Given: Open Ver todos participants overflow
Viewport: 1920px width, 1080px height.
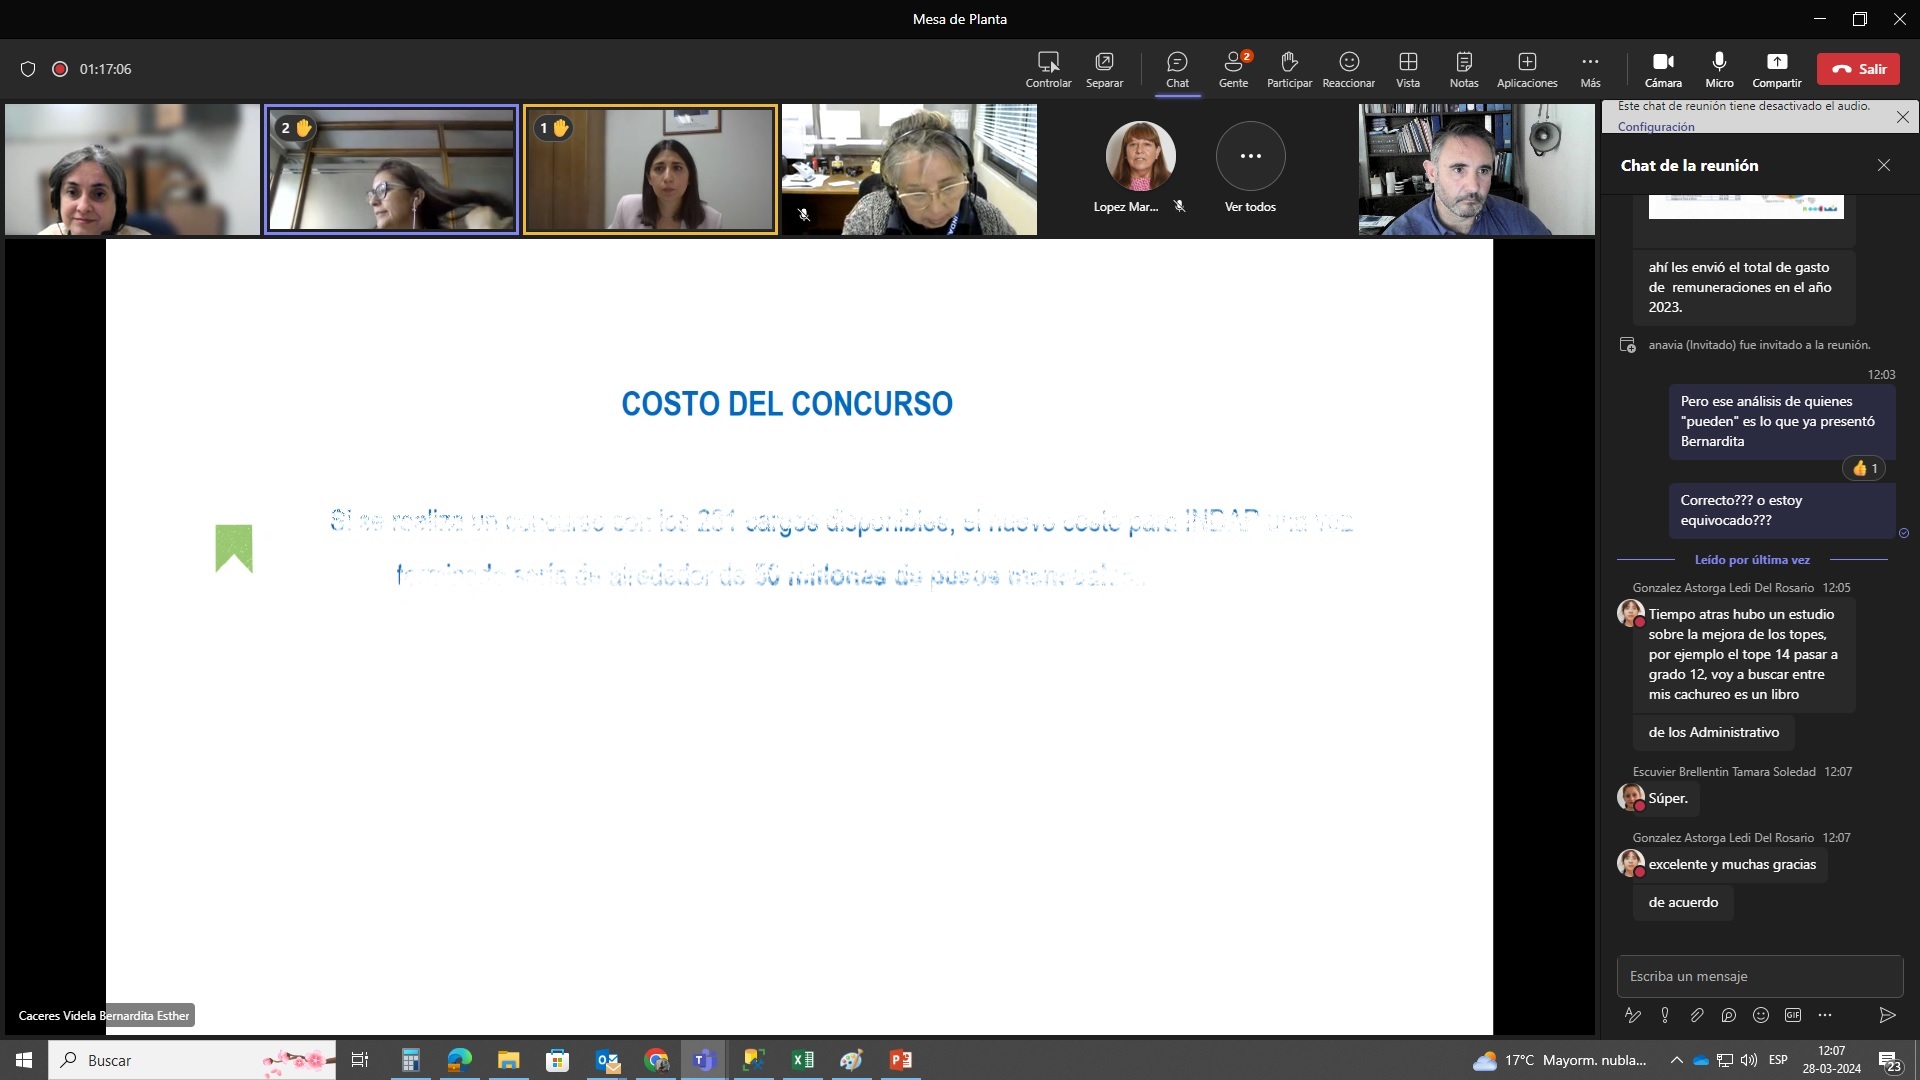Looking at the screenshot, I should point(1250,156).
